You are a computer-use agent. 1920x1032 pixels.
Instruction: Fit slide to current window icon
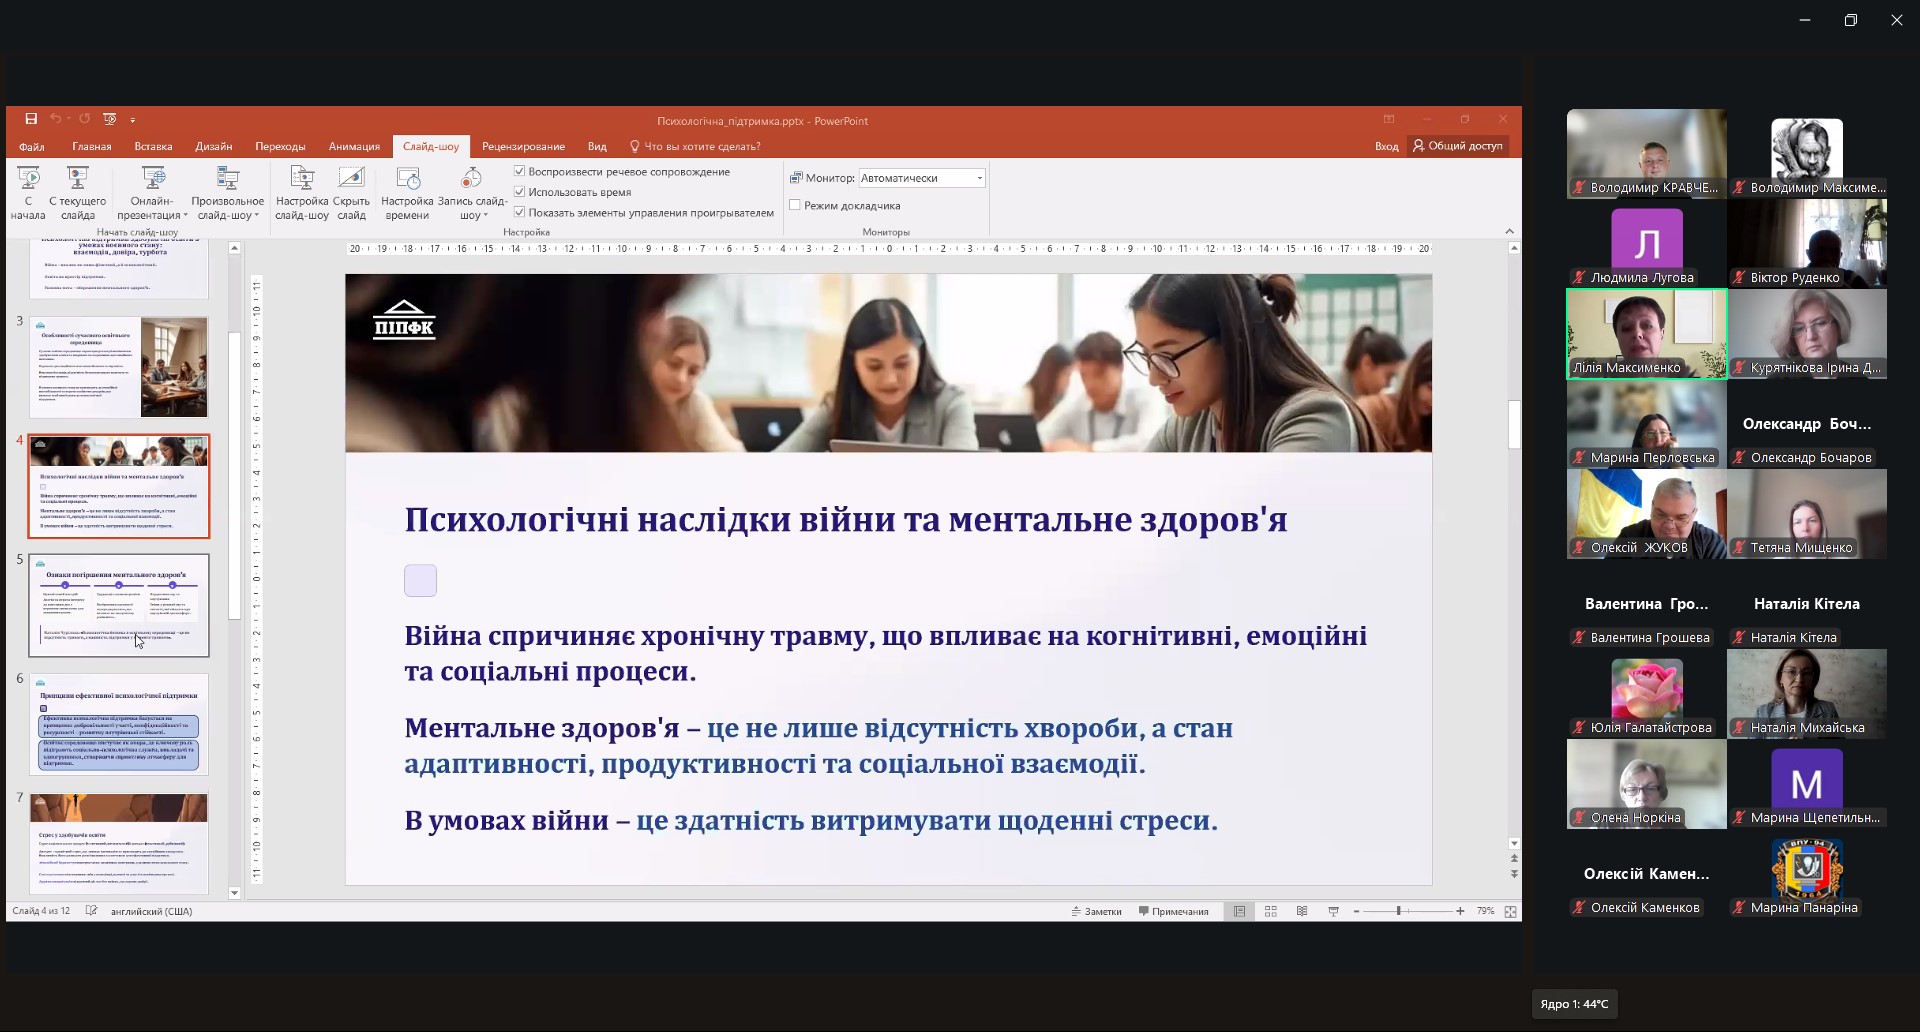[x=1510, y=912]
